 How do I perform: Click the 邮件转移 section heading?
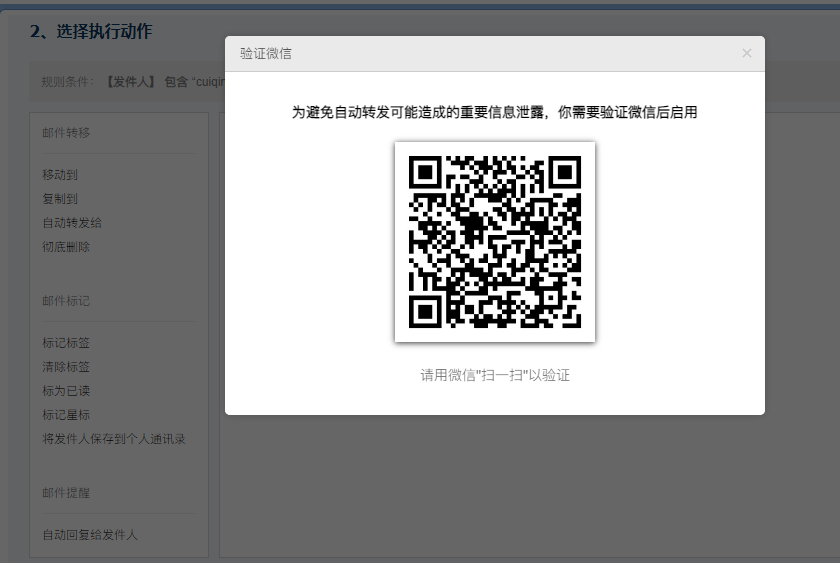(66, 132)
